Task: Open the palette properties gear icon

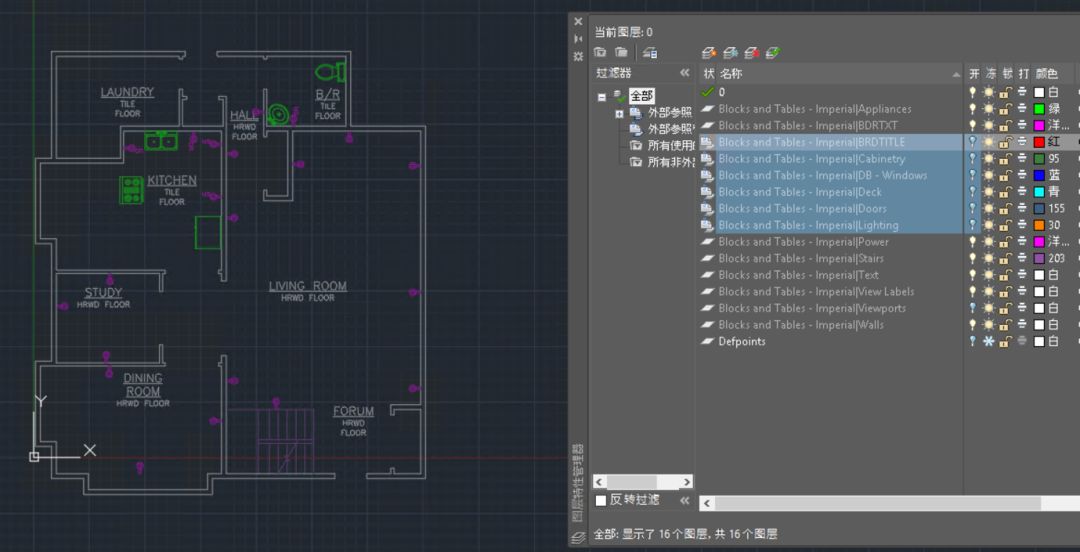Action: (578, 56)
